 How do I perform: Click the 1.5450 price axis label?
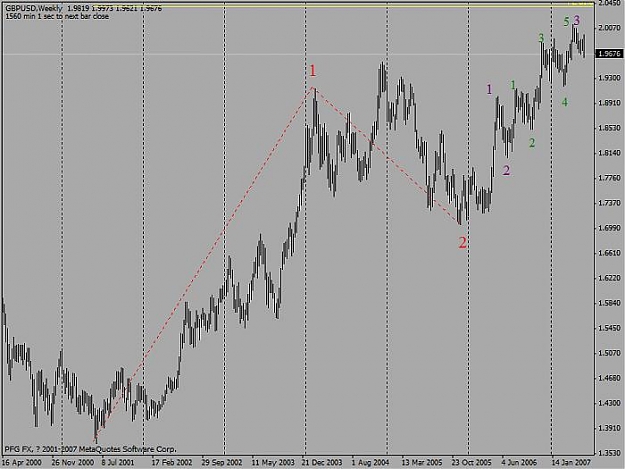coord(610,328)
